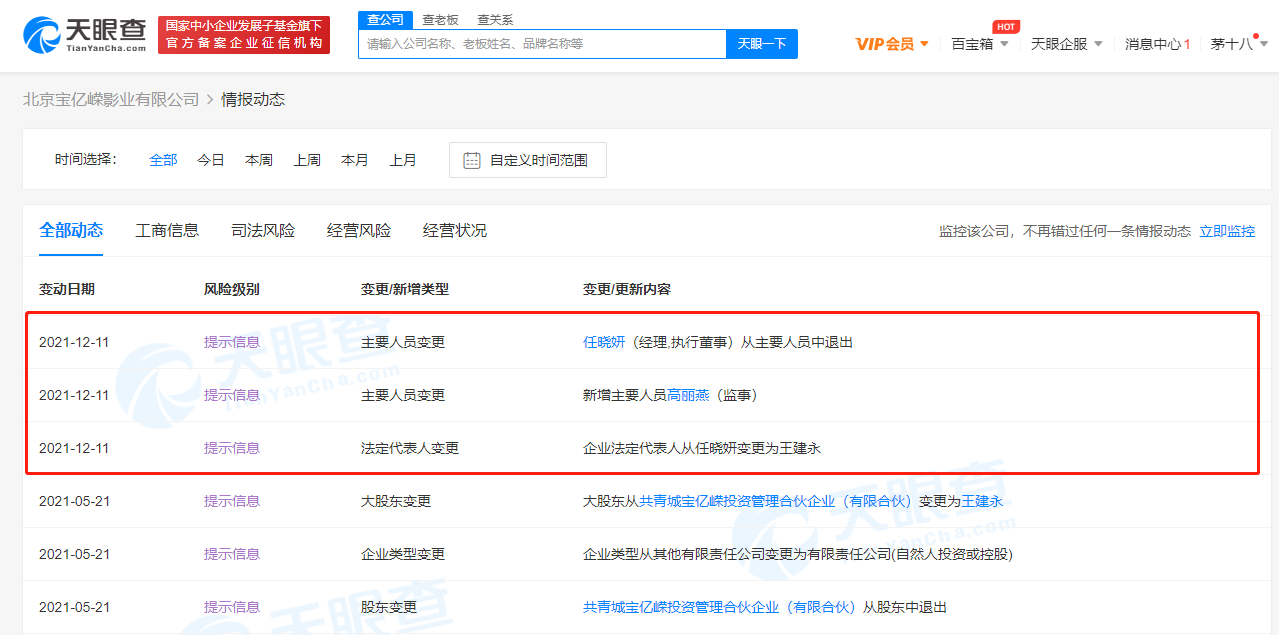Click the 天眼一下 search button
Image resolution: width=1279 pixels, height=635 pixels.
point(761,44)
